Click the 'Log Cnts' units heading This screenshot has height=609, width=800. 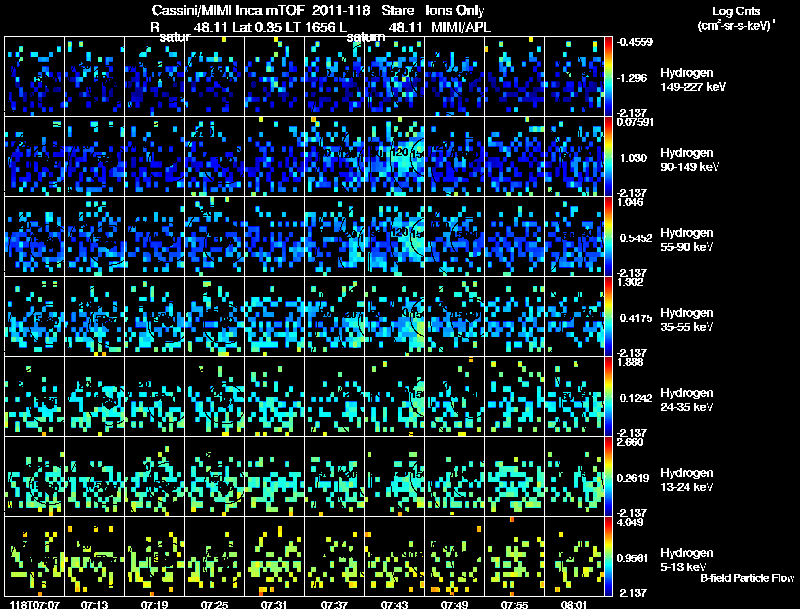[736, 11]
